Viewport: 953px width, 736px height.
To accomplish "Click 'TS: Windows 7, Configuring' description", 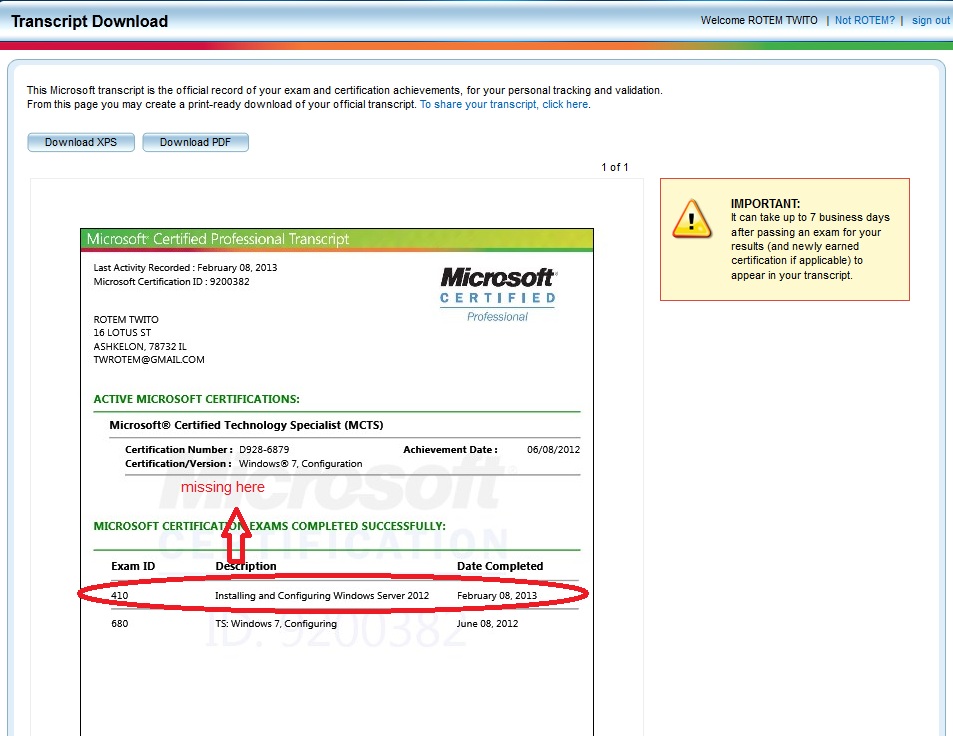I will click(276, 624).
